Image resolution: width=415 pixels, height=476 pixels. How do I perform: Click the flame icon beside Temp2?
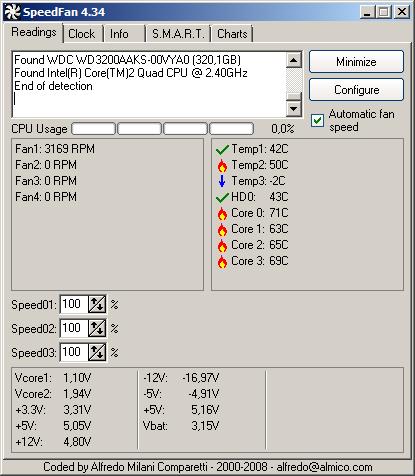click(222, 165)
